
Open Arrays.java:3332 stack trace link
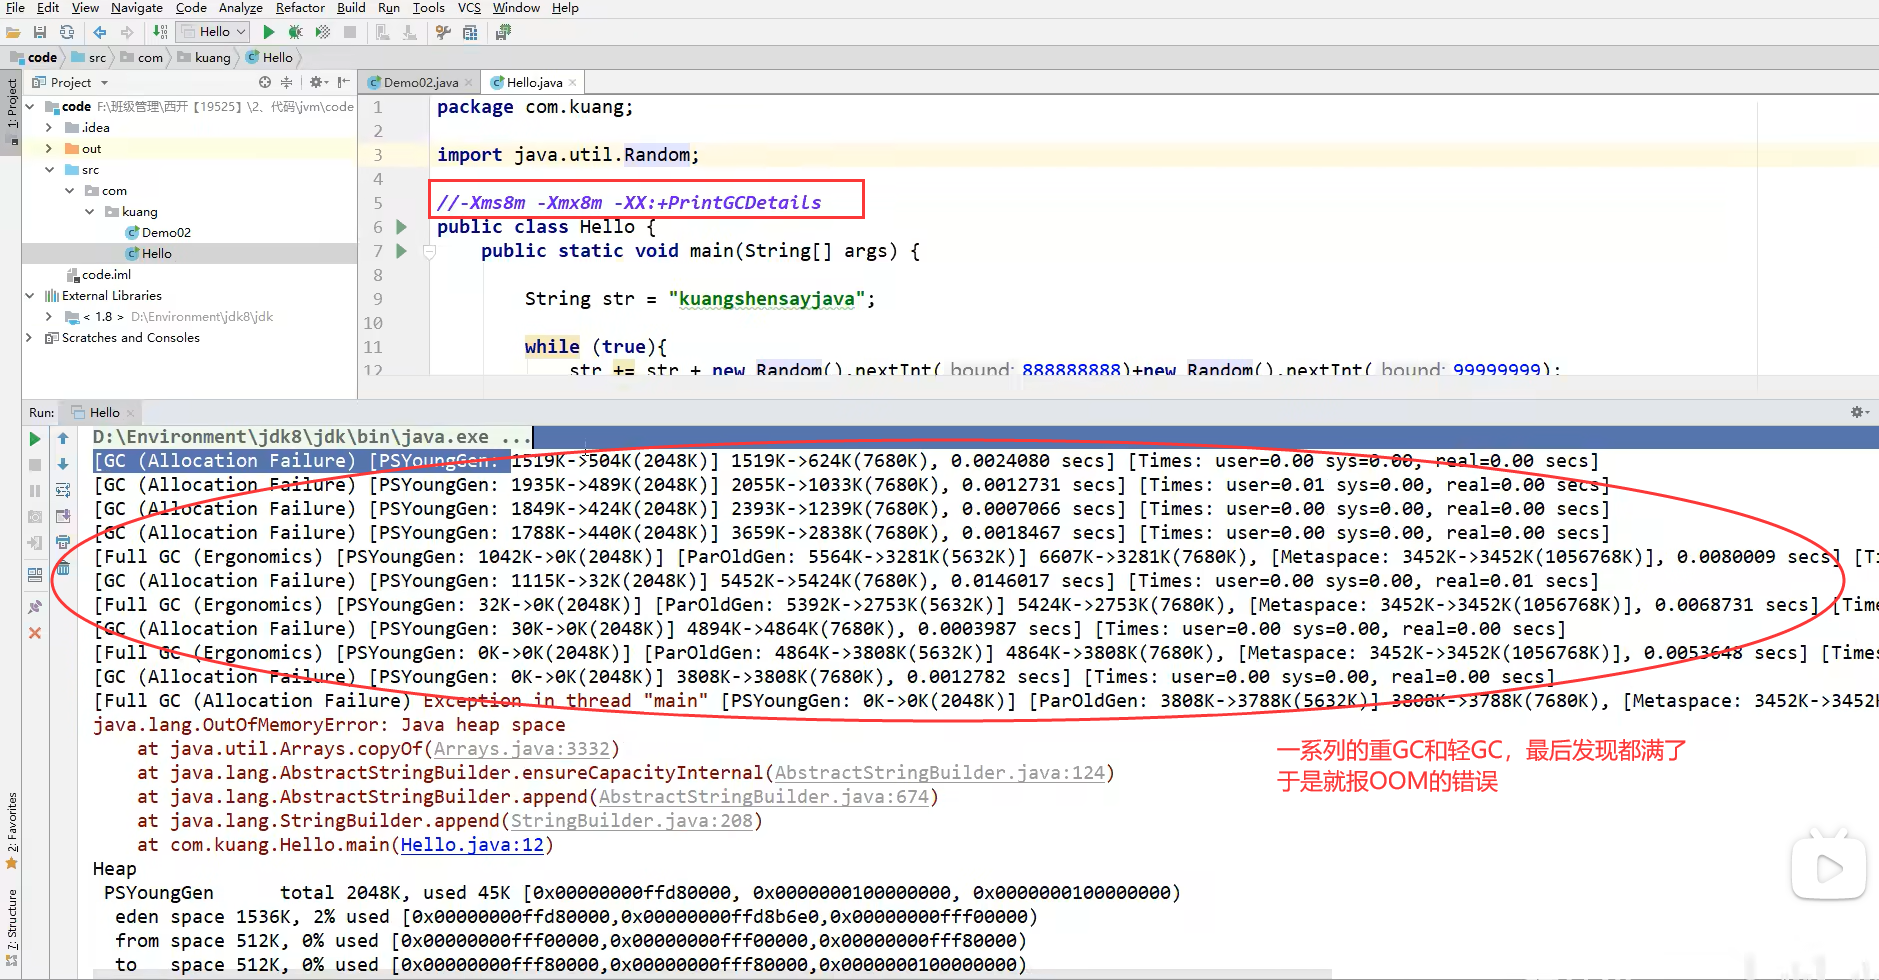[x=521, y=749]
